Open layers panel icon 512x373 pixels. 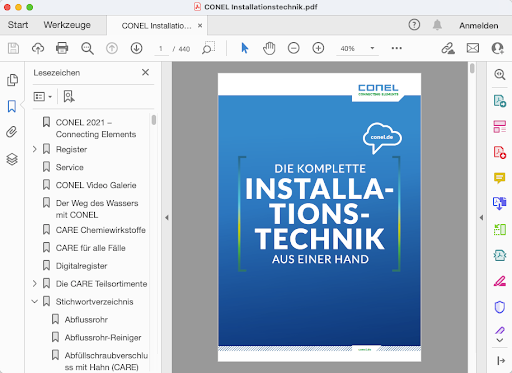(x=12, y=159)
